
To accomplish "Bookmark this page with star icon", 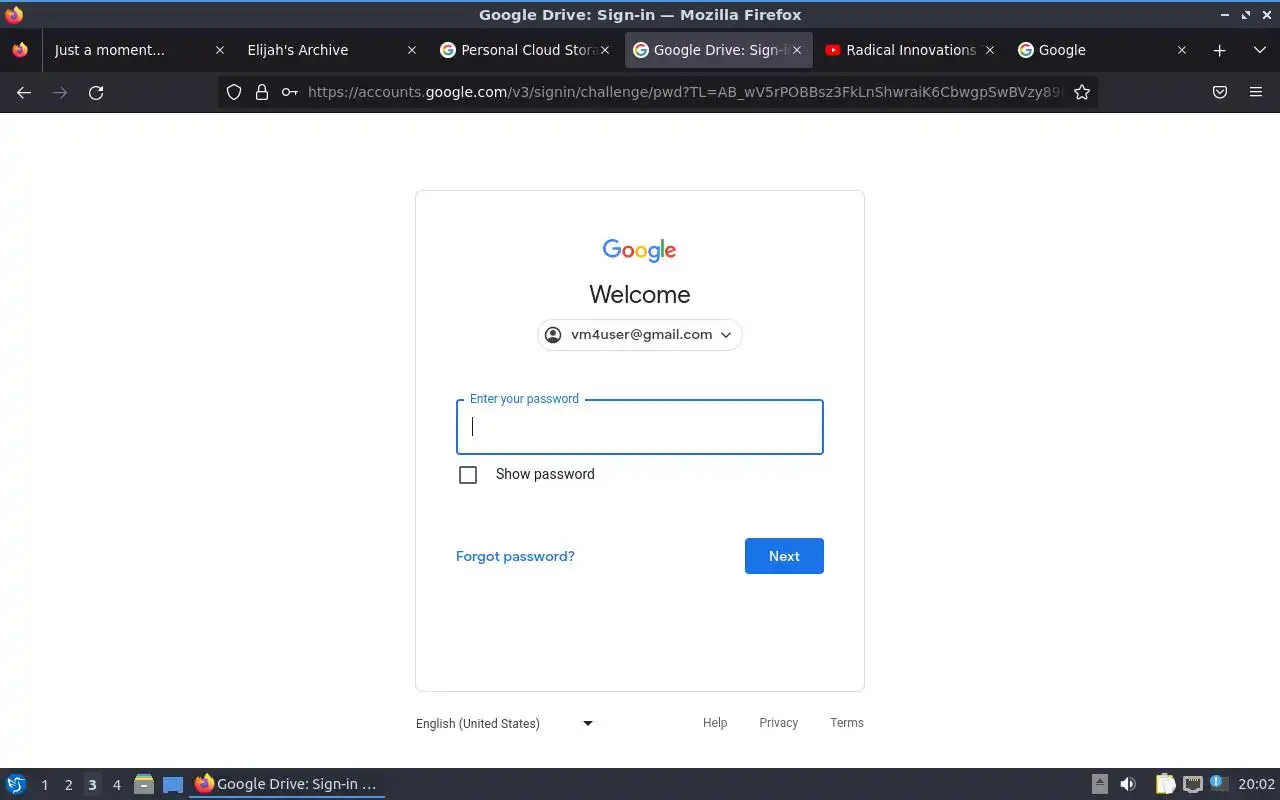I will click(x=1081, y=92).
